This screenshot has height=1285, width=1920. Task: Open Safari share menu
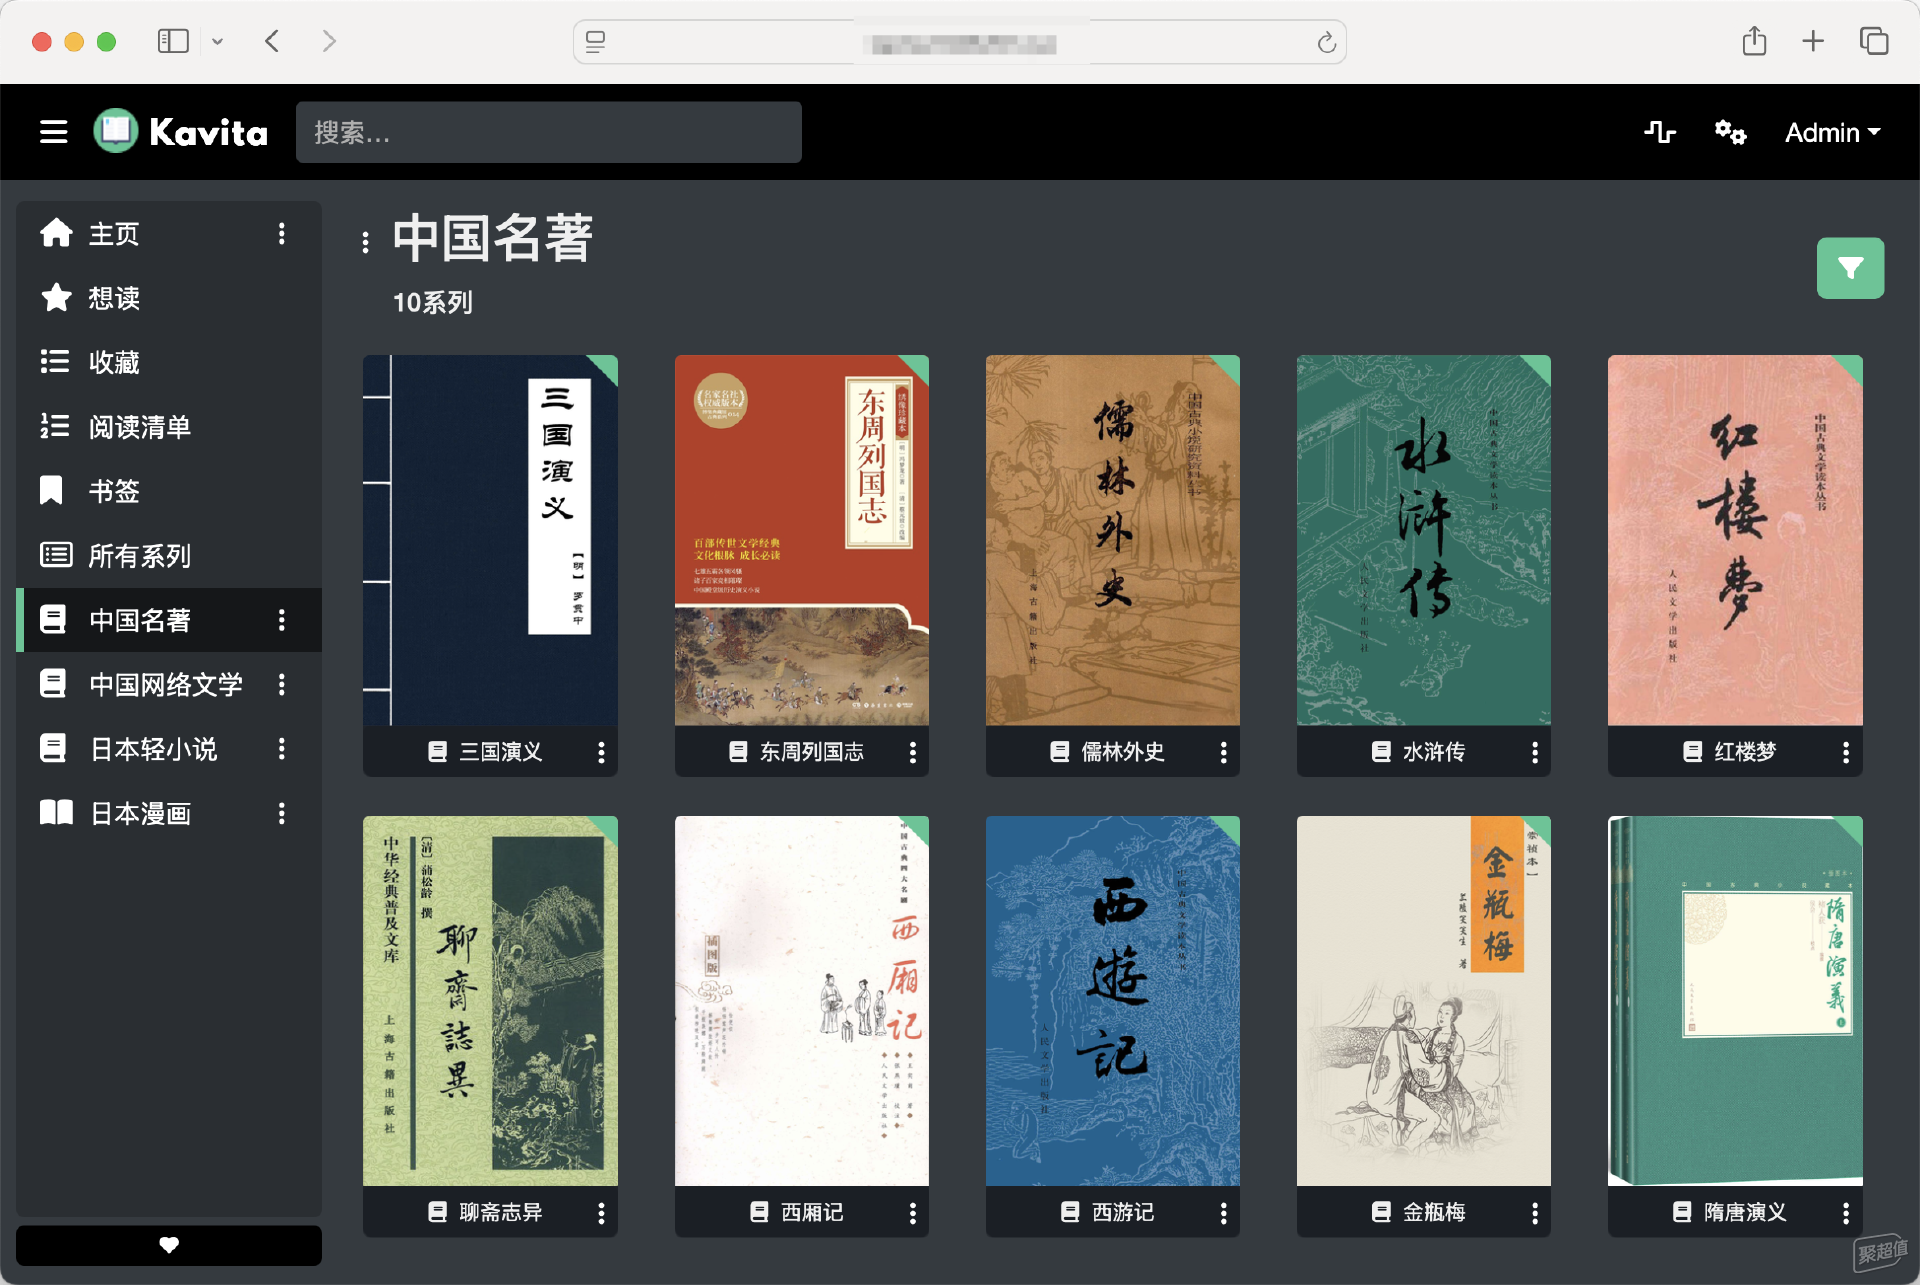pyautogui.click(x=1754, y=41)
